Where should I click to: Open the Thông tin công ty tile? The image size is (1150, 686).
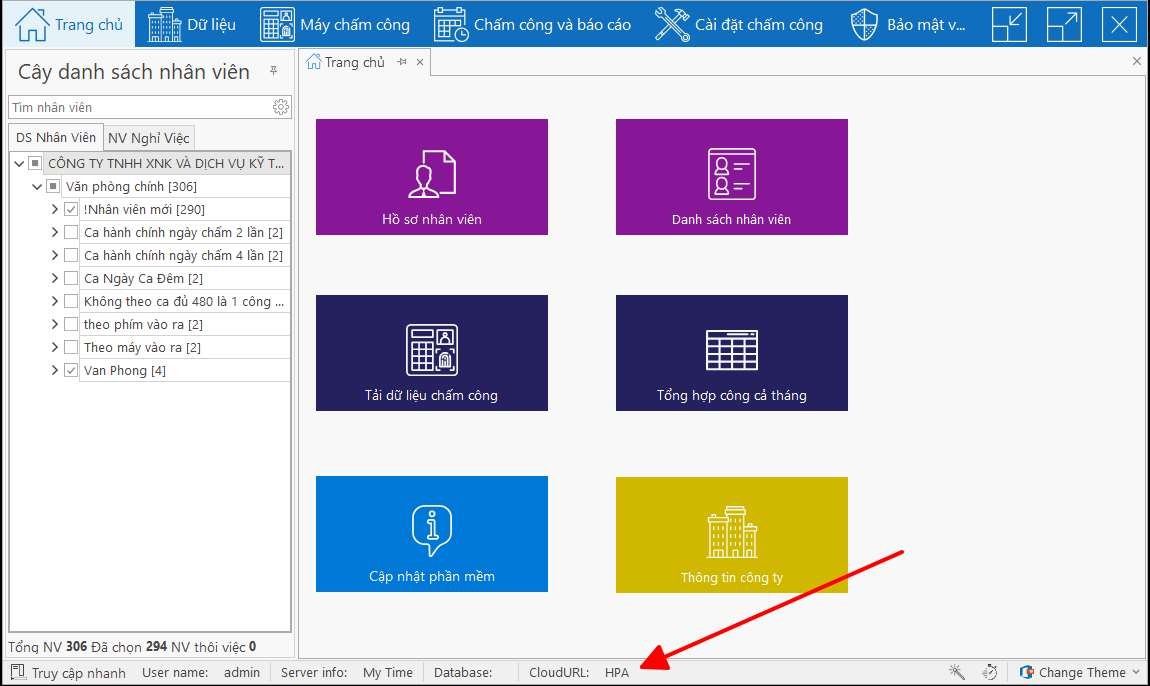point(731,535)
